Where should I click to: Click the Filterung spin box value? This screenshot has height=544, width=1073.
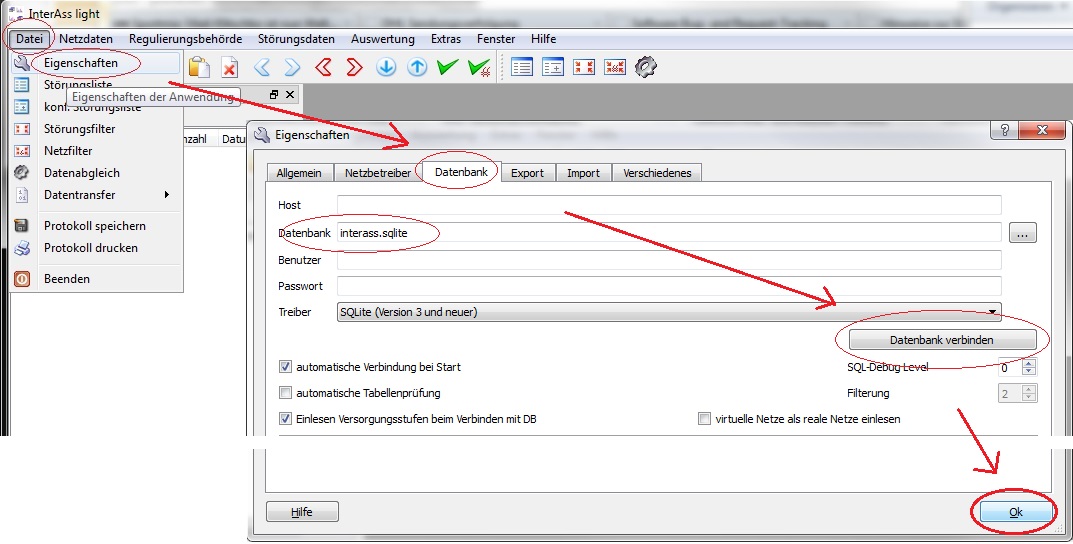[1010, 393]
